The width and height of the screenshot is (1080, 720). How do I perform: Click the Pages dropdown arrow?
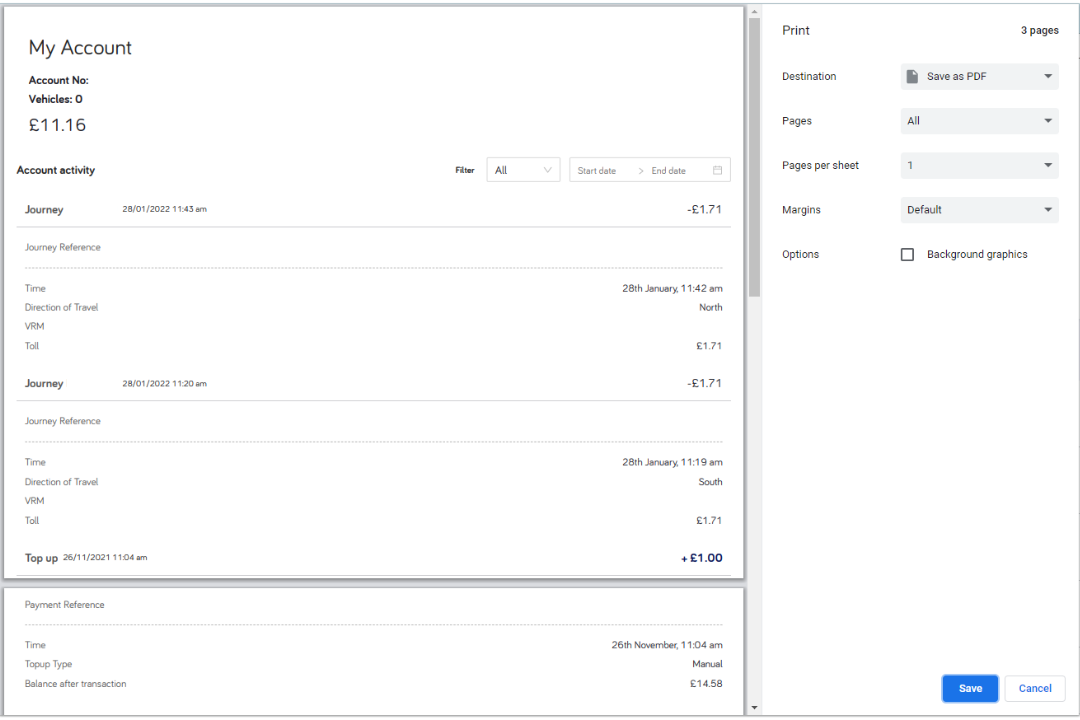(1047, 120)
